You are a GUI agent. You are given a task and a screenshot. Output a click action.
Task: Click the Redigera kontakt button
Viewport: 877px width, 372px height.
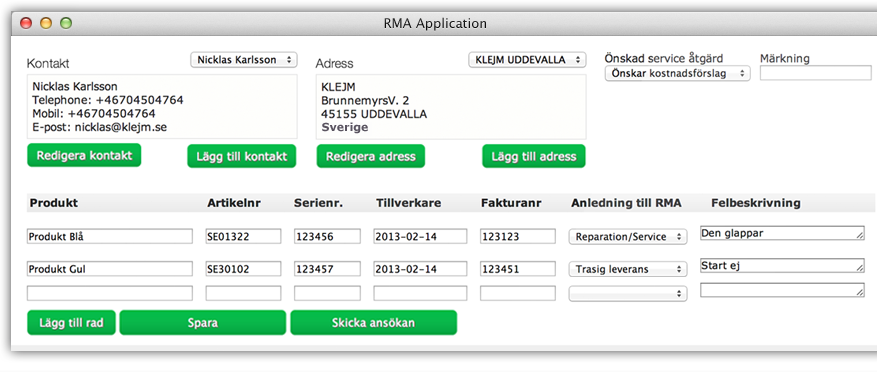[84, 156]
